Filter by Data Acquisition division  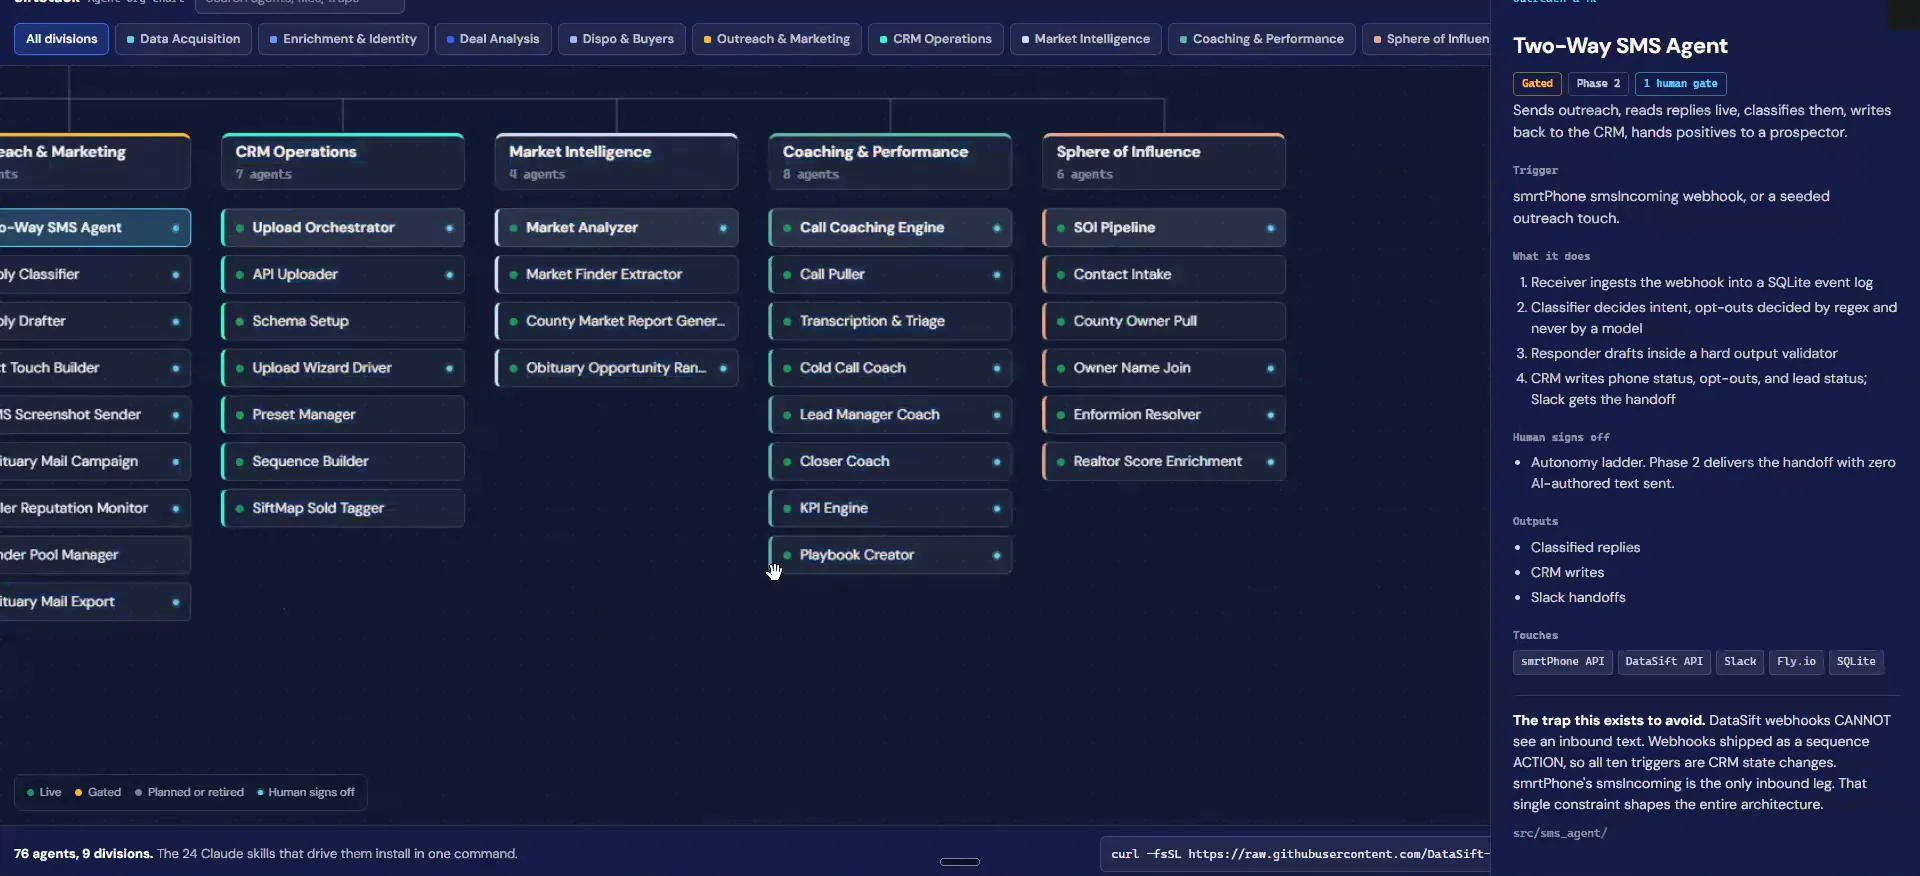tap(183, 39)
